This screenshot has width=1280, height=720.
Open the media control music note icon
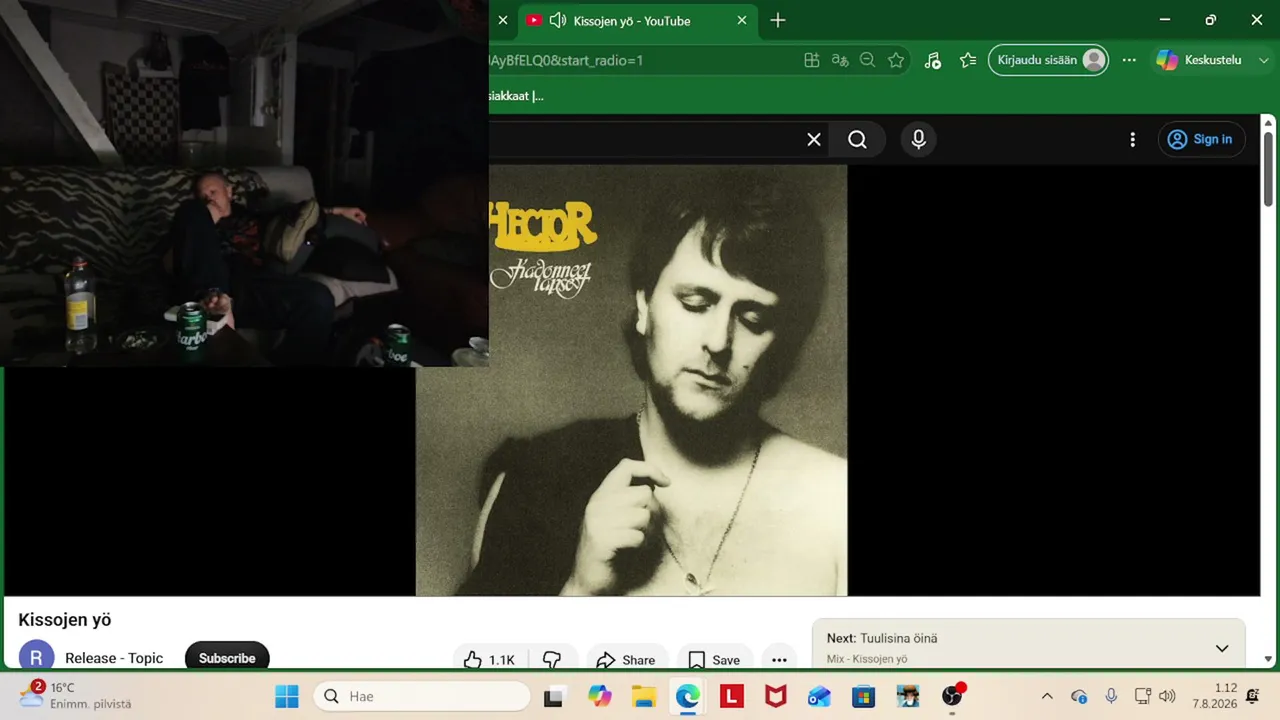click(x=932, y=60)
